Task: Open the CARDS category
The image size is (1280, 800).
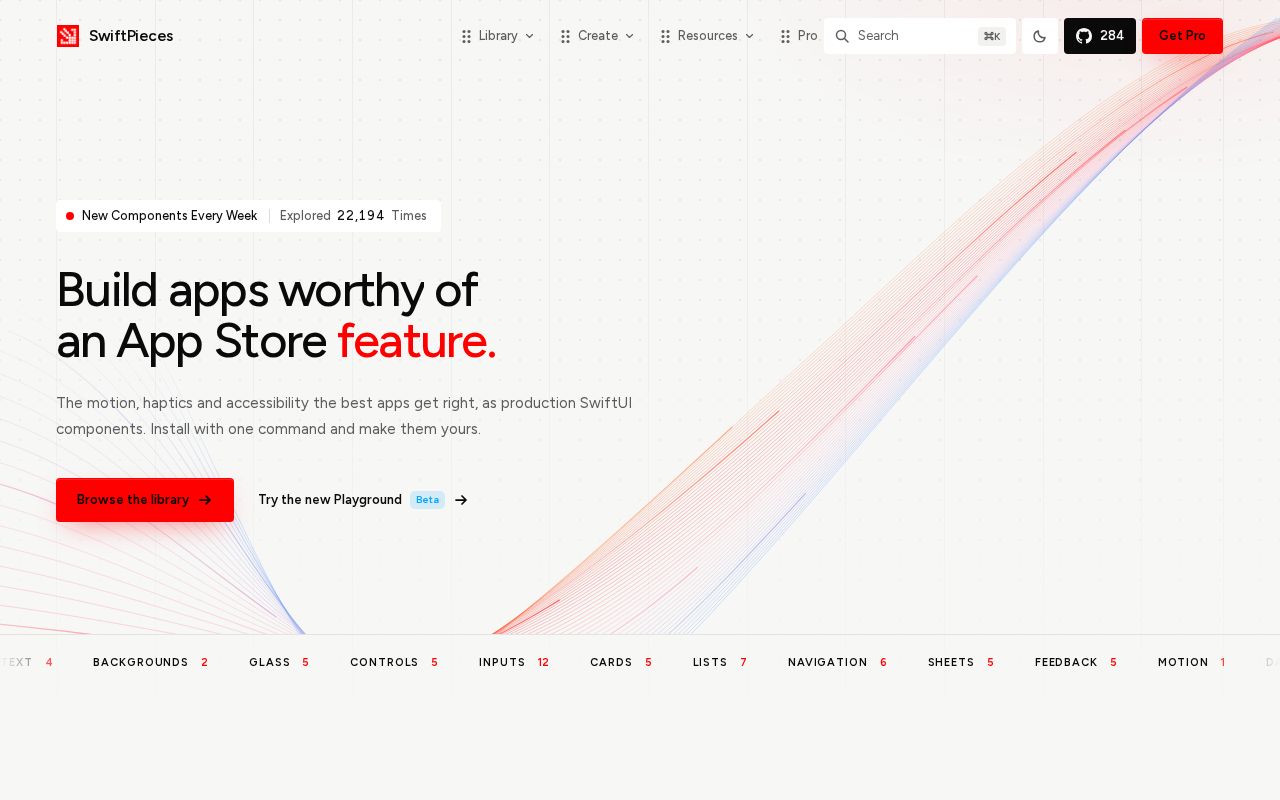Action: (621, 662)
